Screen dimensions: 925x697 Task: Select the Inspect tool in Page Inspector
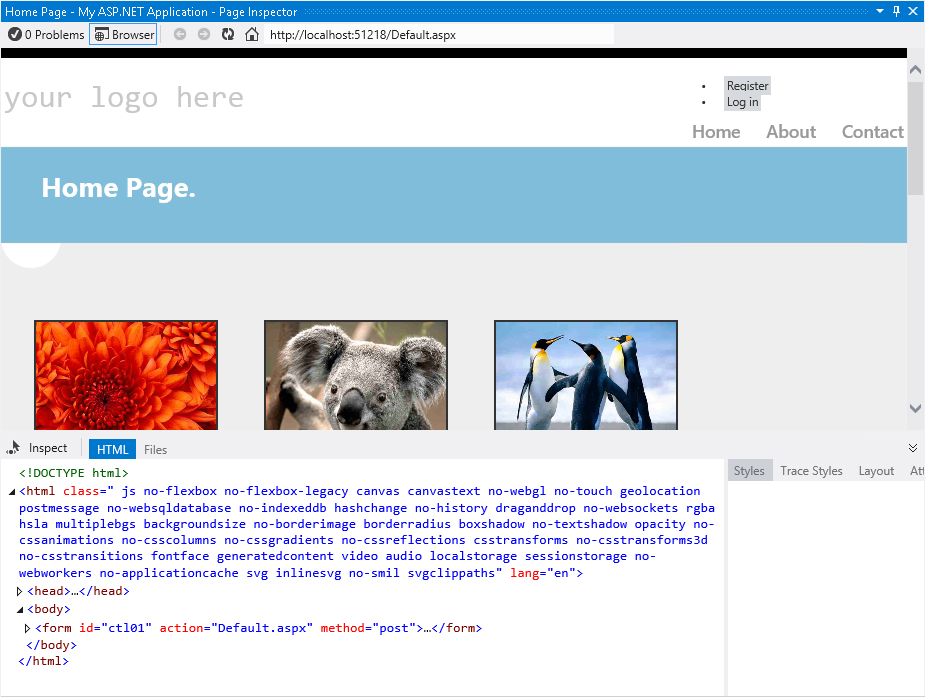point(40,448)
